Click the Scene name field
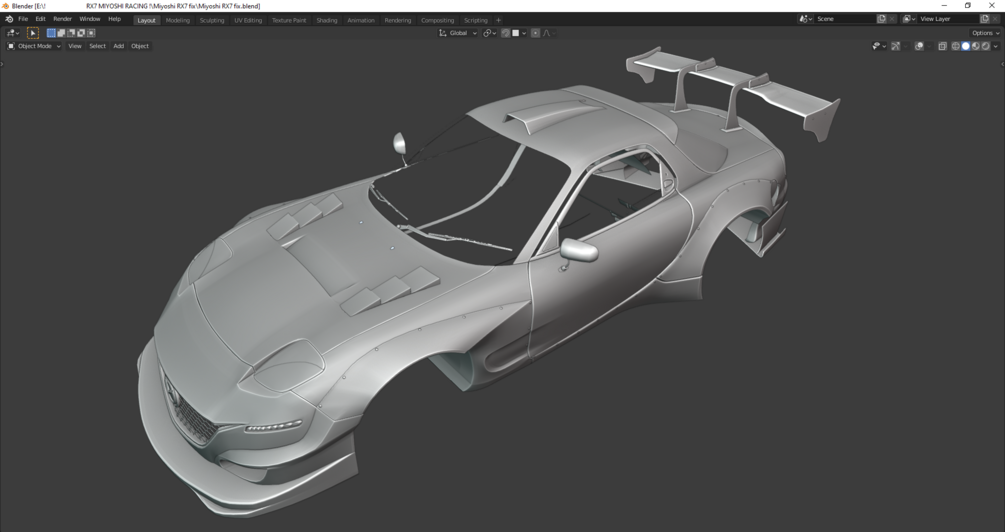The image size is (1005, 532). pos(844,19)
